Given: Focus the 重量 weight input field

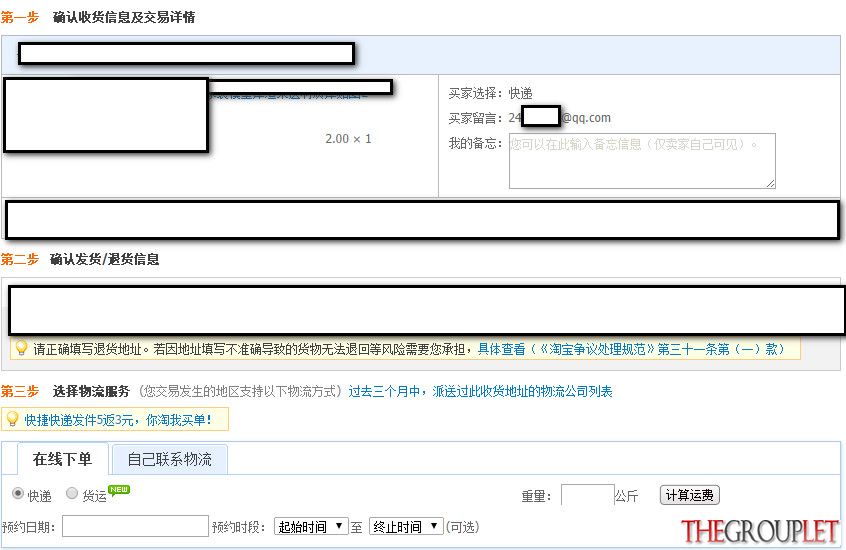Looking at the screenshot, I should [588, 495].
